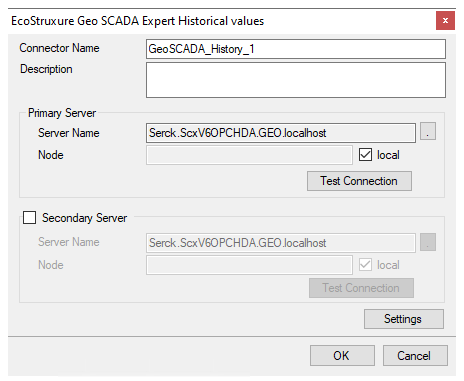Click the Description text box
The image size is (464, 381).
click(x=296, y=80)
